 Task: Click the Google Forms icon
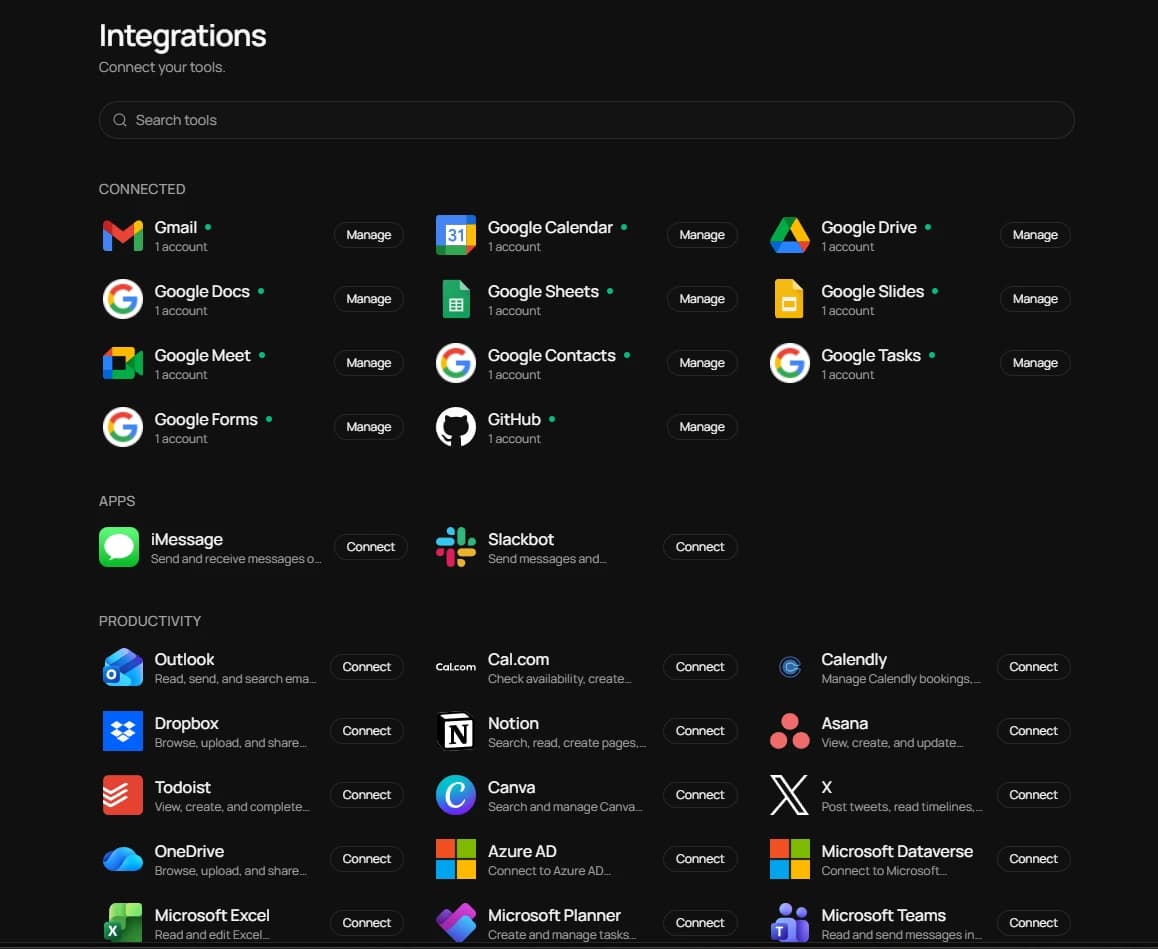coord(123,427)
